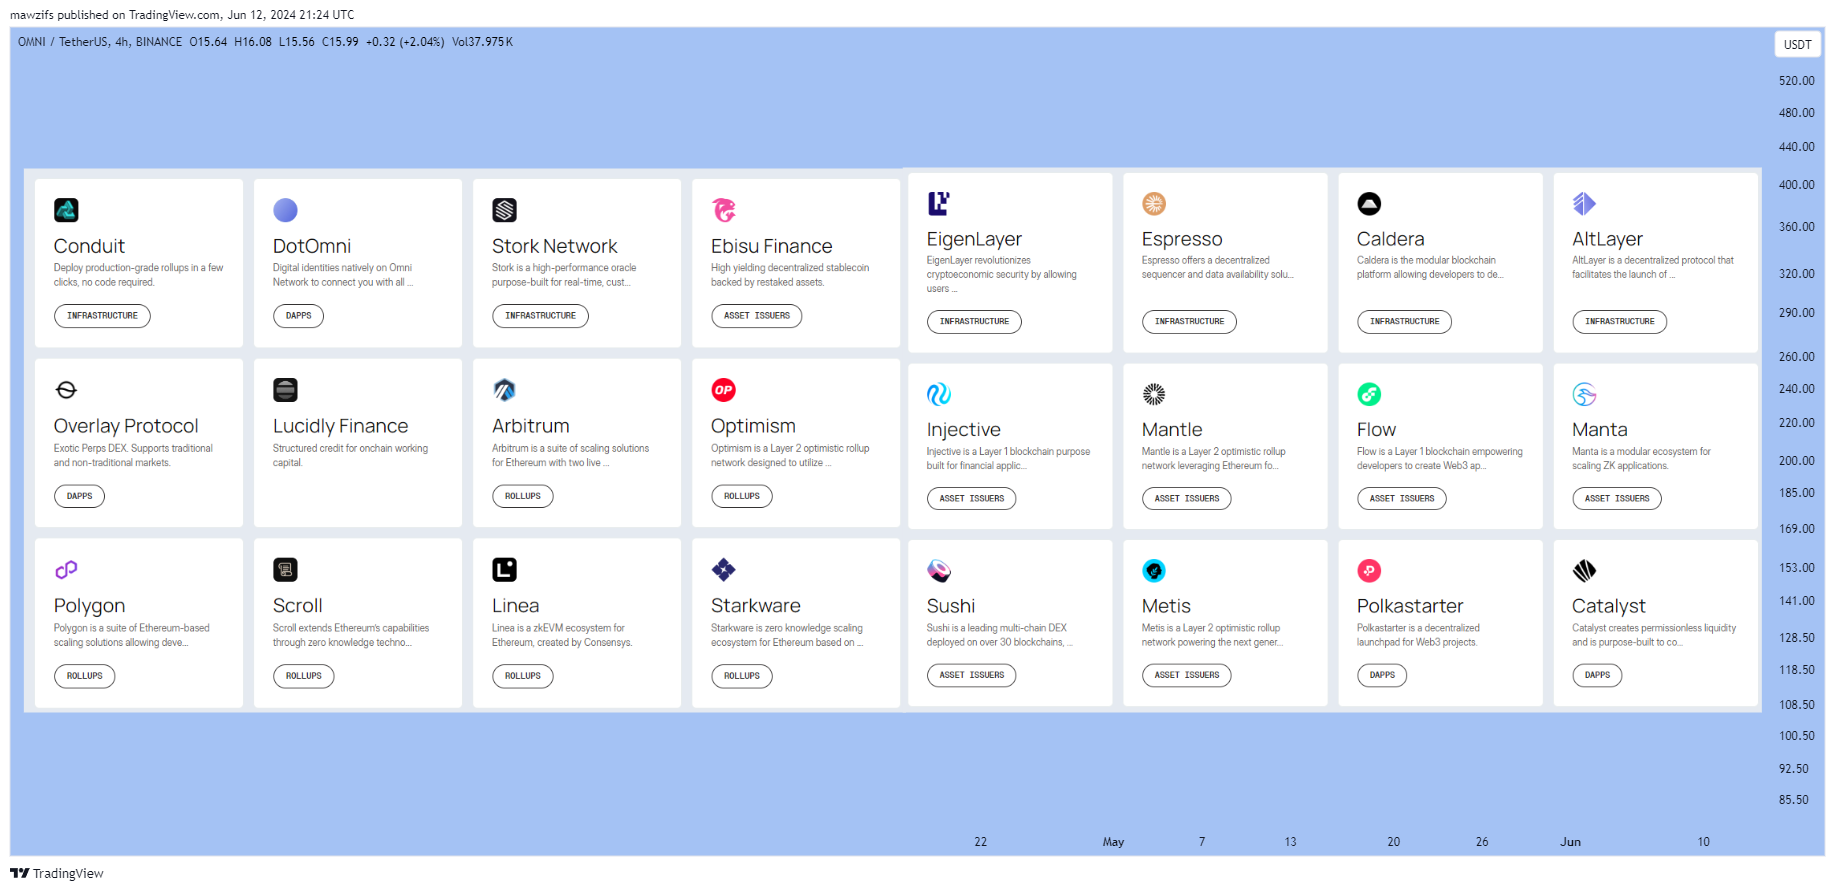Click the INFRASTRUCTURE tag under Espresso
Viewport: 1835px width, 891px height.
1189,322
